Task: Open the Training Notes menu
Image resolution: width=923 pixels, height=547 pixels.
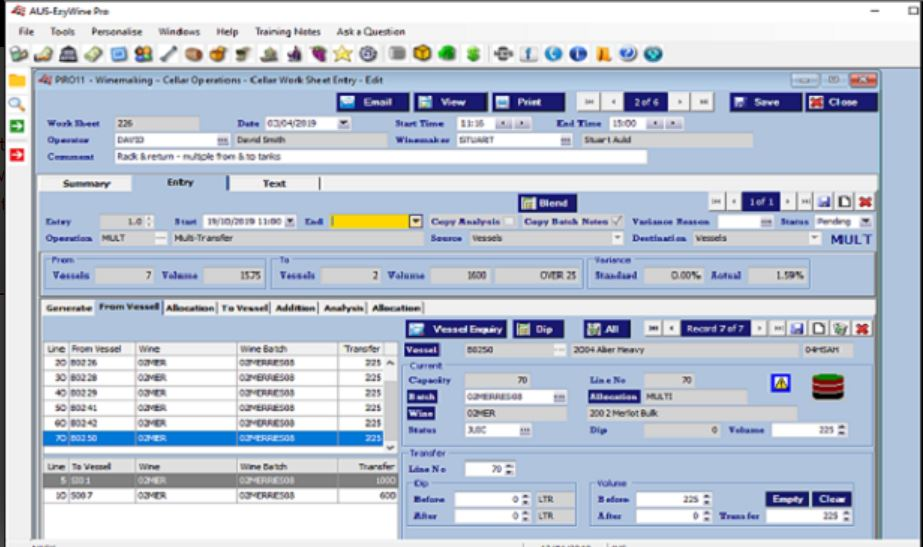Action: click(x=288, y=31)
